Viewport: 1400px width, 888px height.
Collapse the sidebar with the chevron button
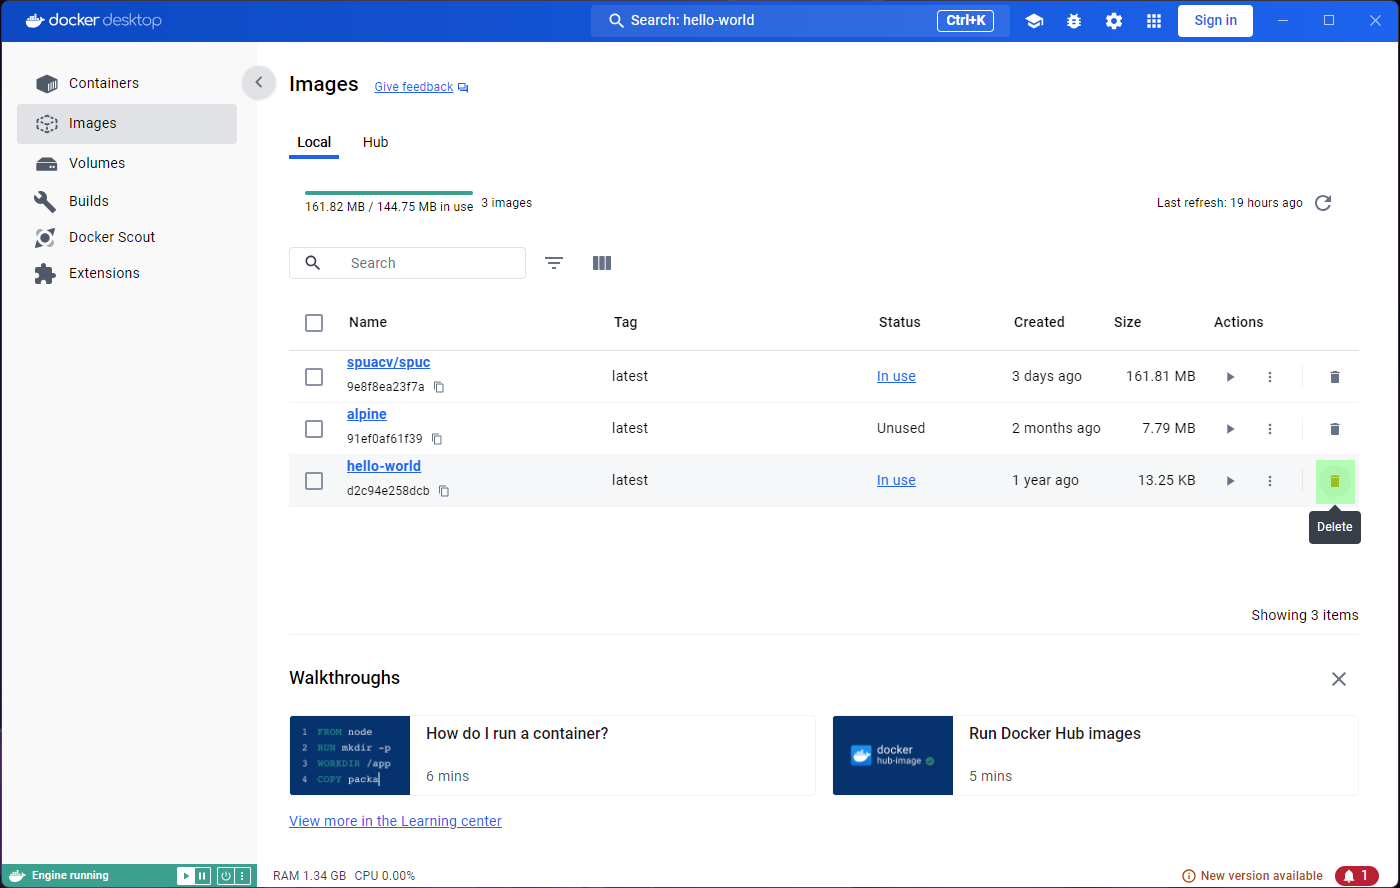coord(258,82)
